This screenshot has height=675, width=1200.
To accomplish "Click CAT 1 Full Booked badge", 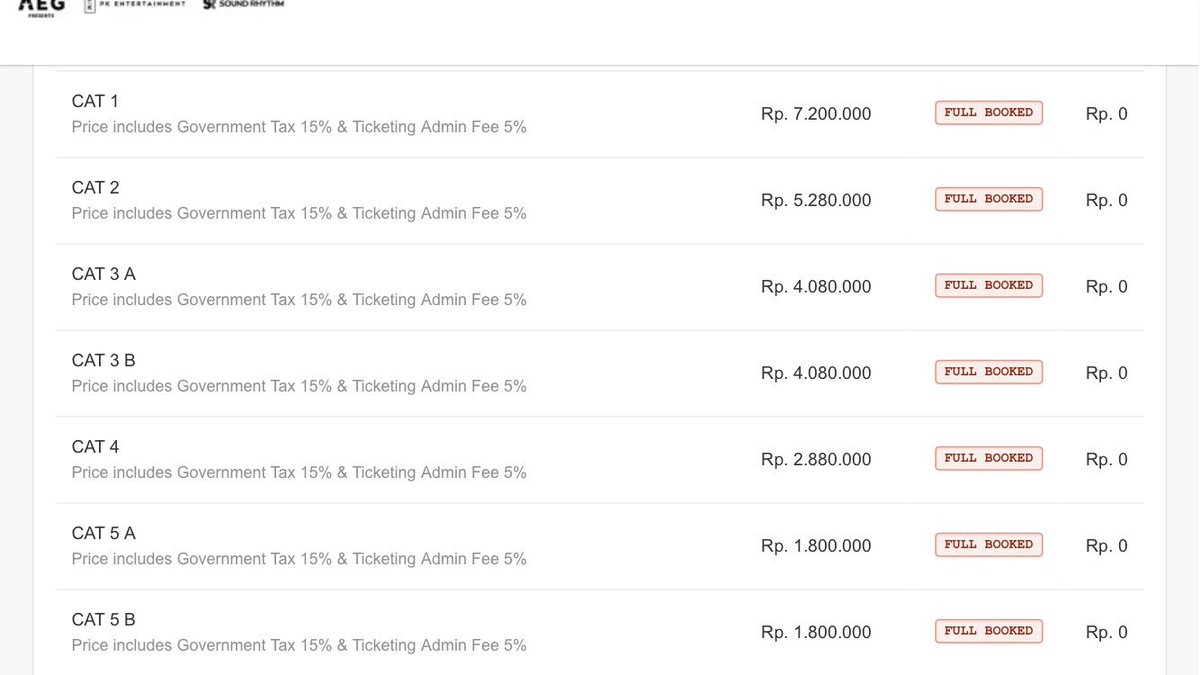I will click(989, 113).
